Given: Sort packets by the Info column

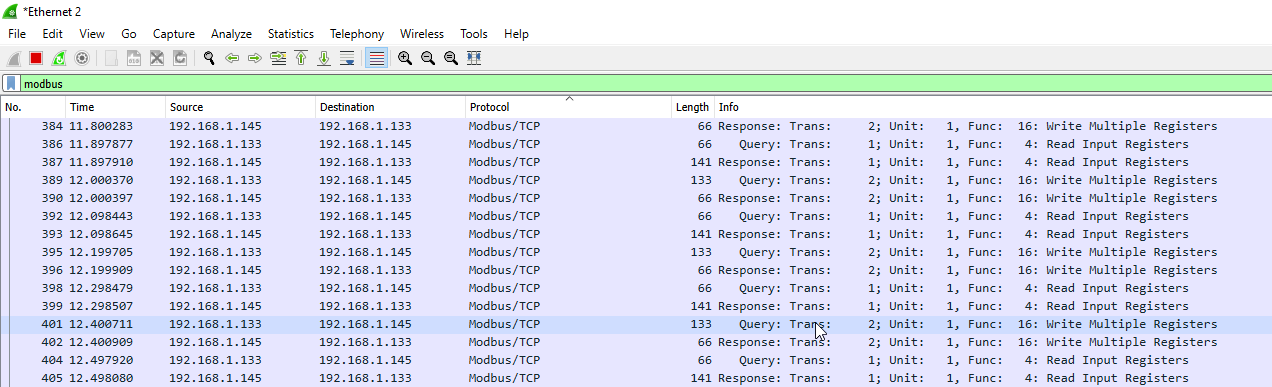Looking at the screenshot, I should tap(992, 107).
